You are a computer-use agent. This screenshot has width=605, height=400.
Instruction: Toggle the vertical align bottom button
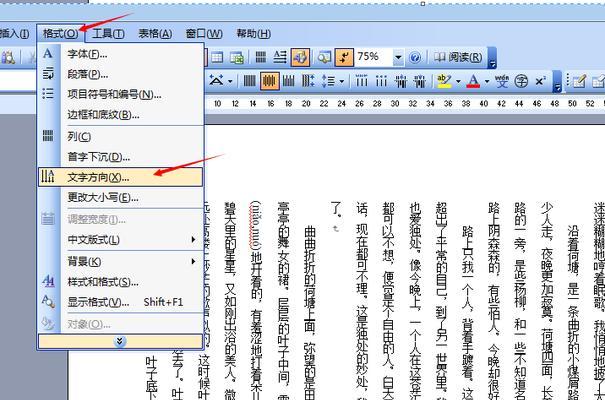click(x=289, y=81)
